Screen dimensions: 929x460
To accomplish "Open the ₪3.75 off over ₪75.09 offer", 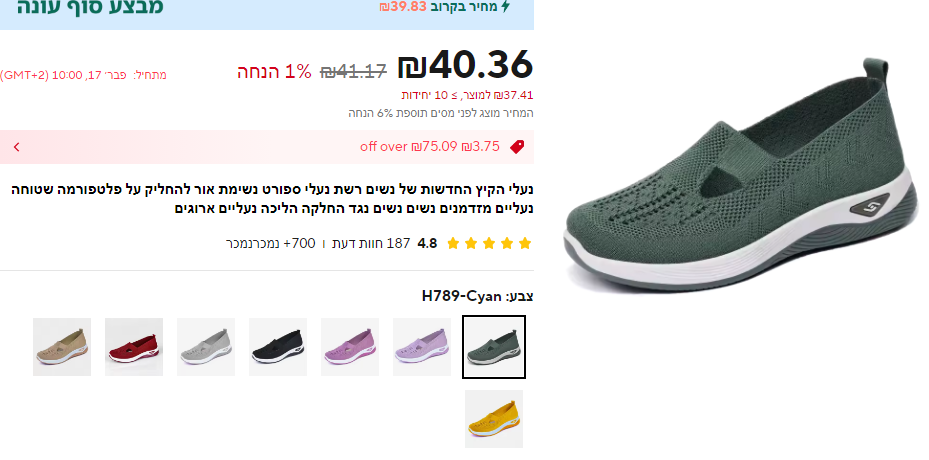I will click(x=430, y=146).
